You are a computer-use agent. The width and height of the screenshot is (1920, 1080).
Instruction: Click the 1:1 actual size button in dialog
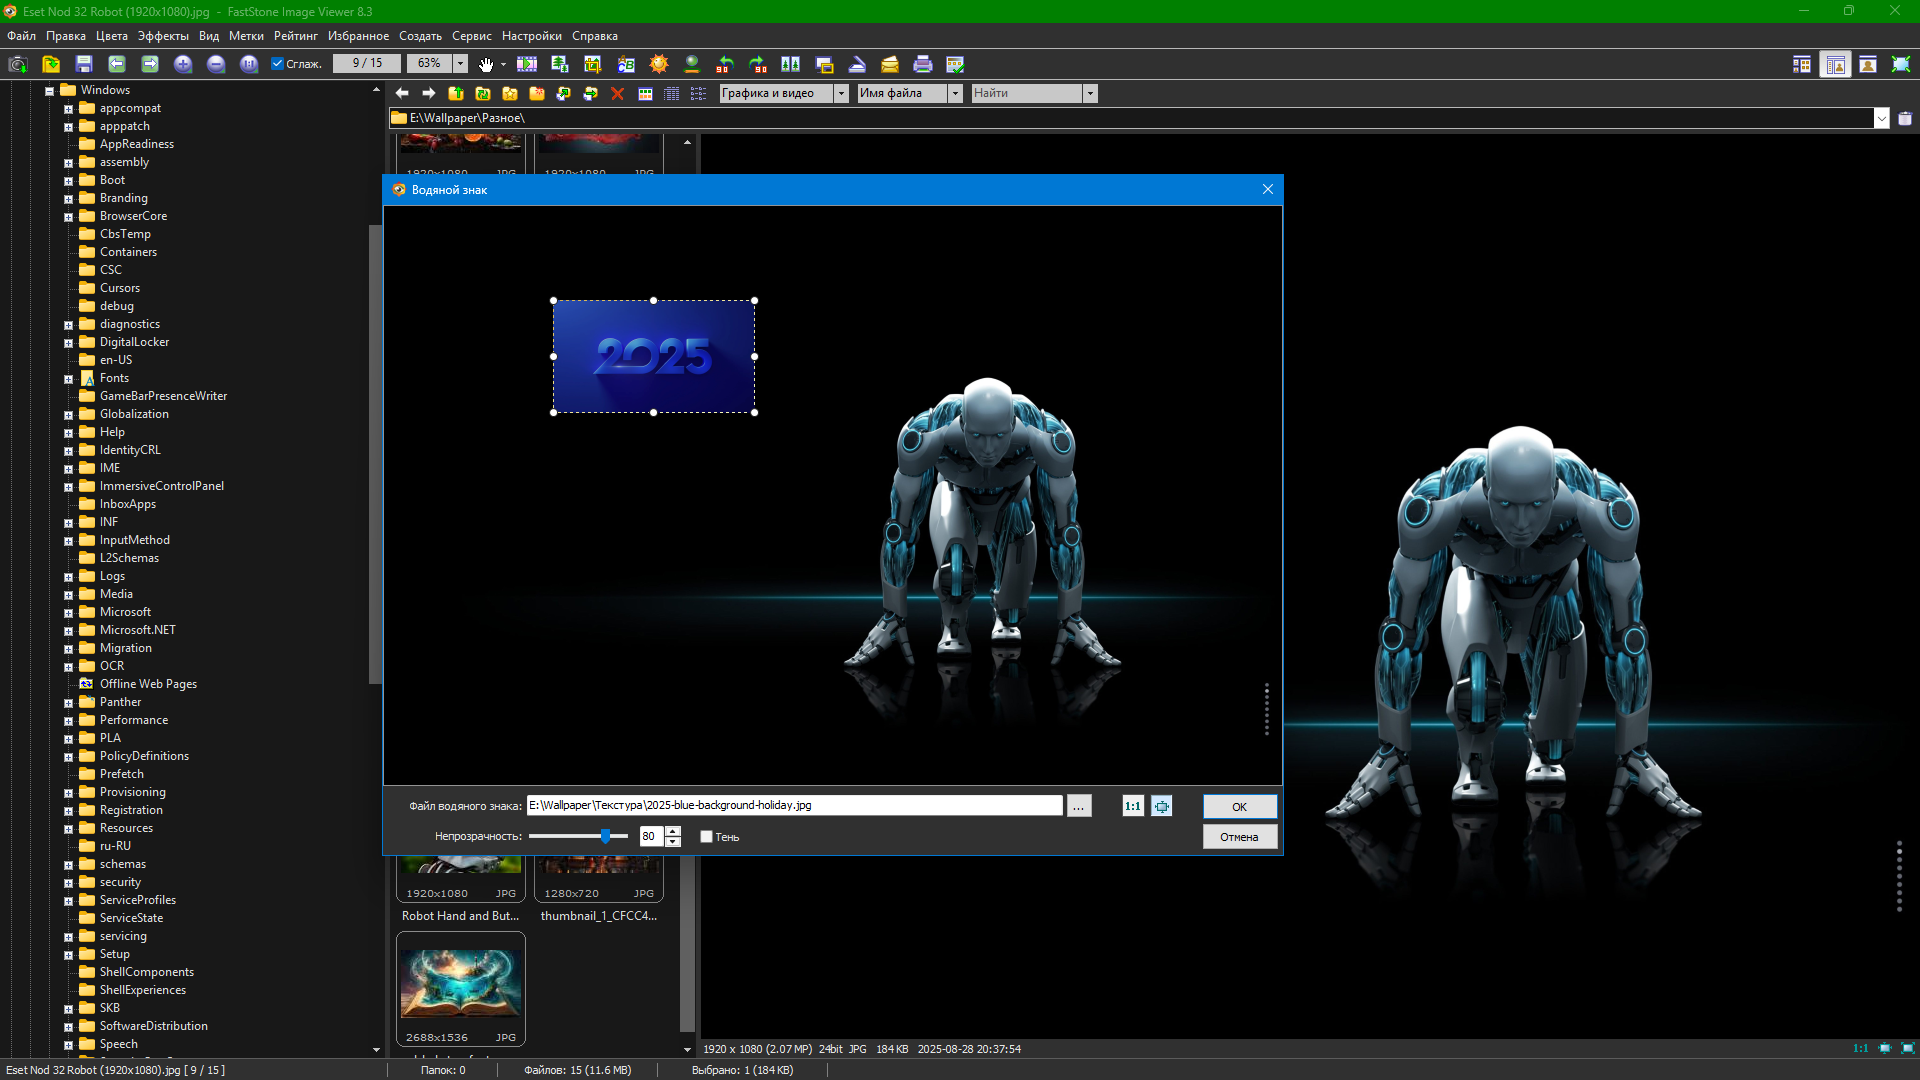[1132, 806]
